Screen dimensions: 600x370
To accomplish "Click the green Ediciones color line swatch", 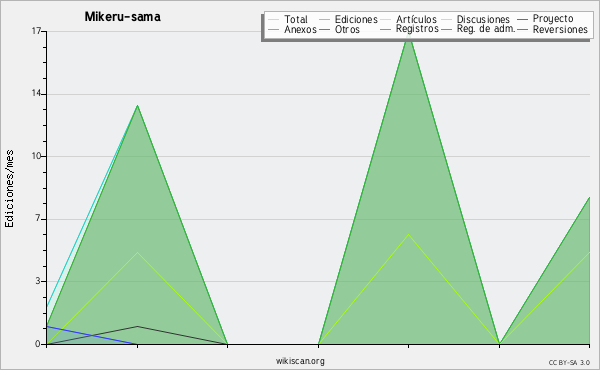I will click(324, 19).
